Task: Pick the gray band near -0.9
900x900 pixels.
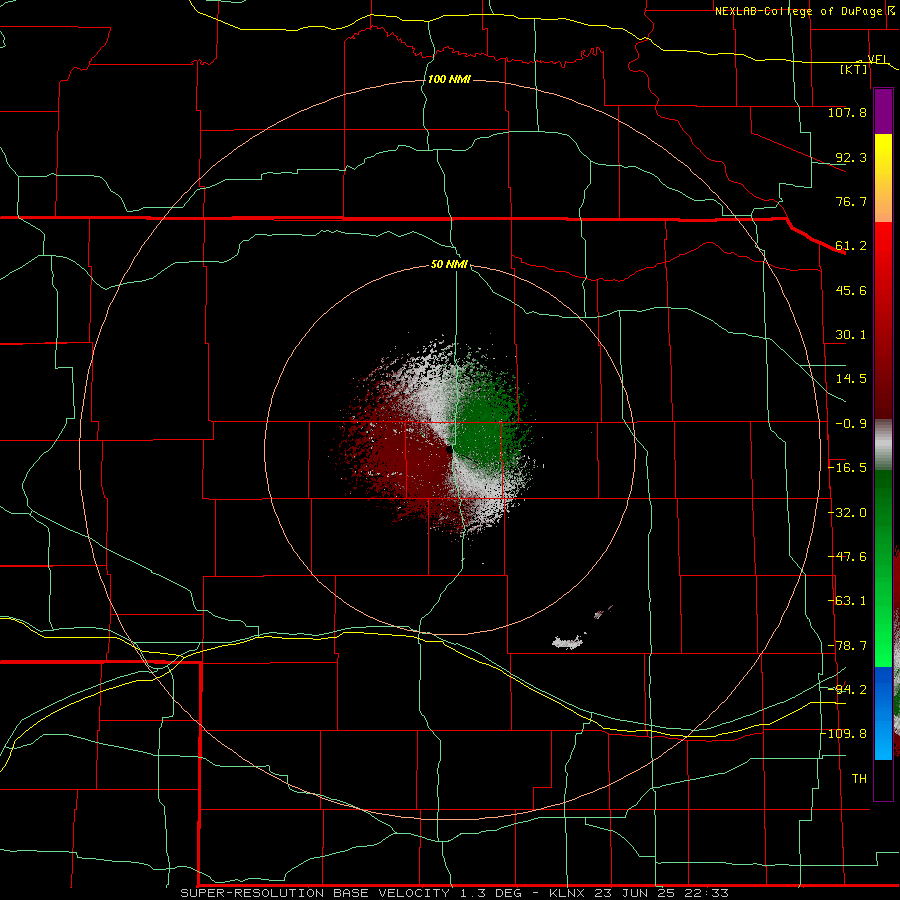Action: click(x=883, y=445)
